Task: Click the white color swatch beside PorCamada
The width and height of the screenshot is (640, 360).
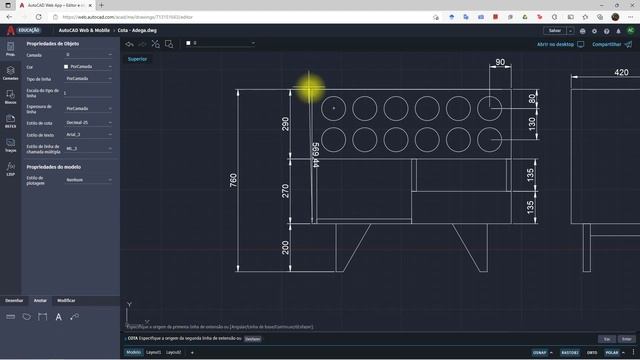Action: [66, 67]
